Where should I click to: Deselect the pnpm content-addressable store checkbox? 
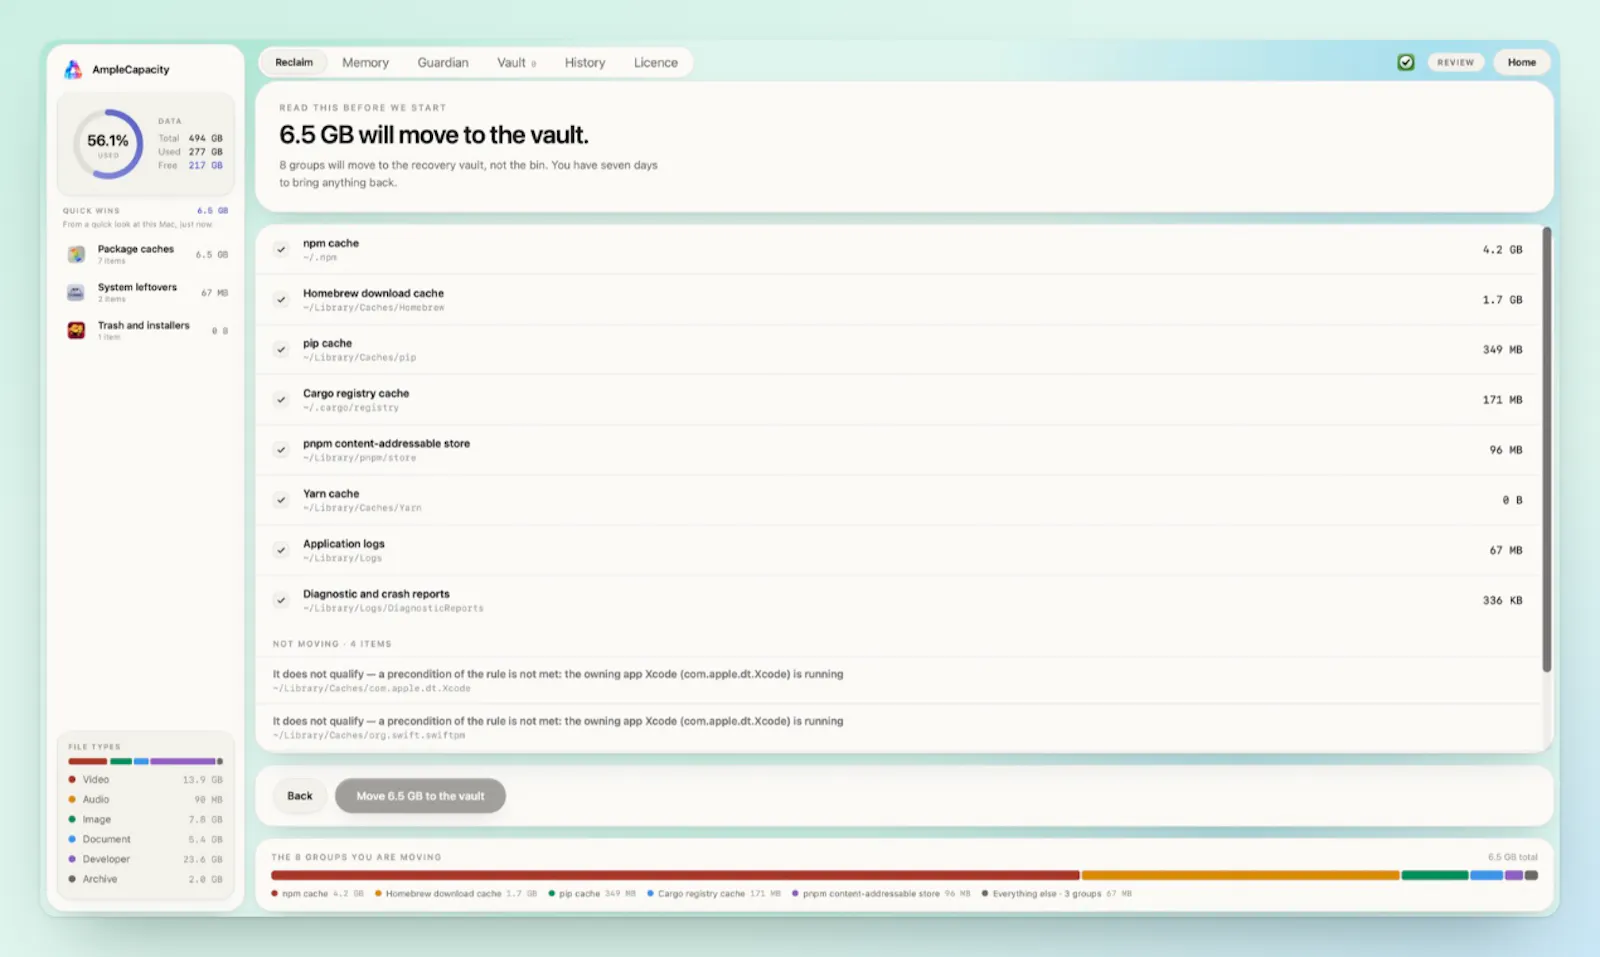(x=281, y=449)
